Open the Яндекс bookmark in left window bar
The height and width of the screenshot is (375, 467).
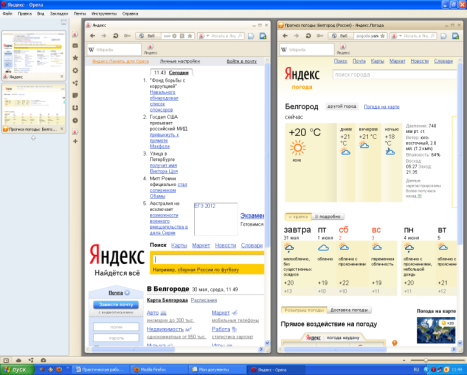(x=150, y=49)
